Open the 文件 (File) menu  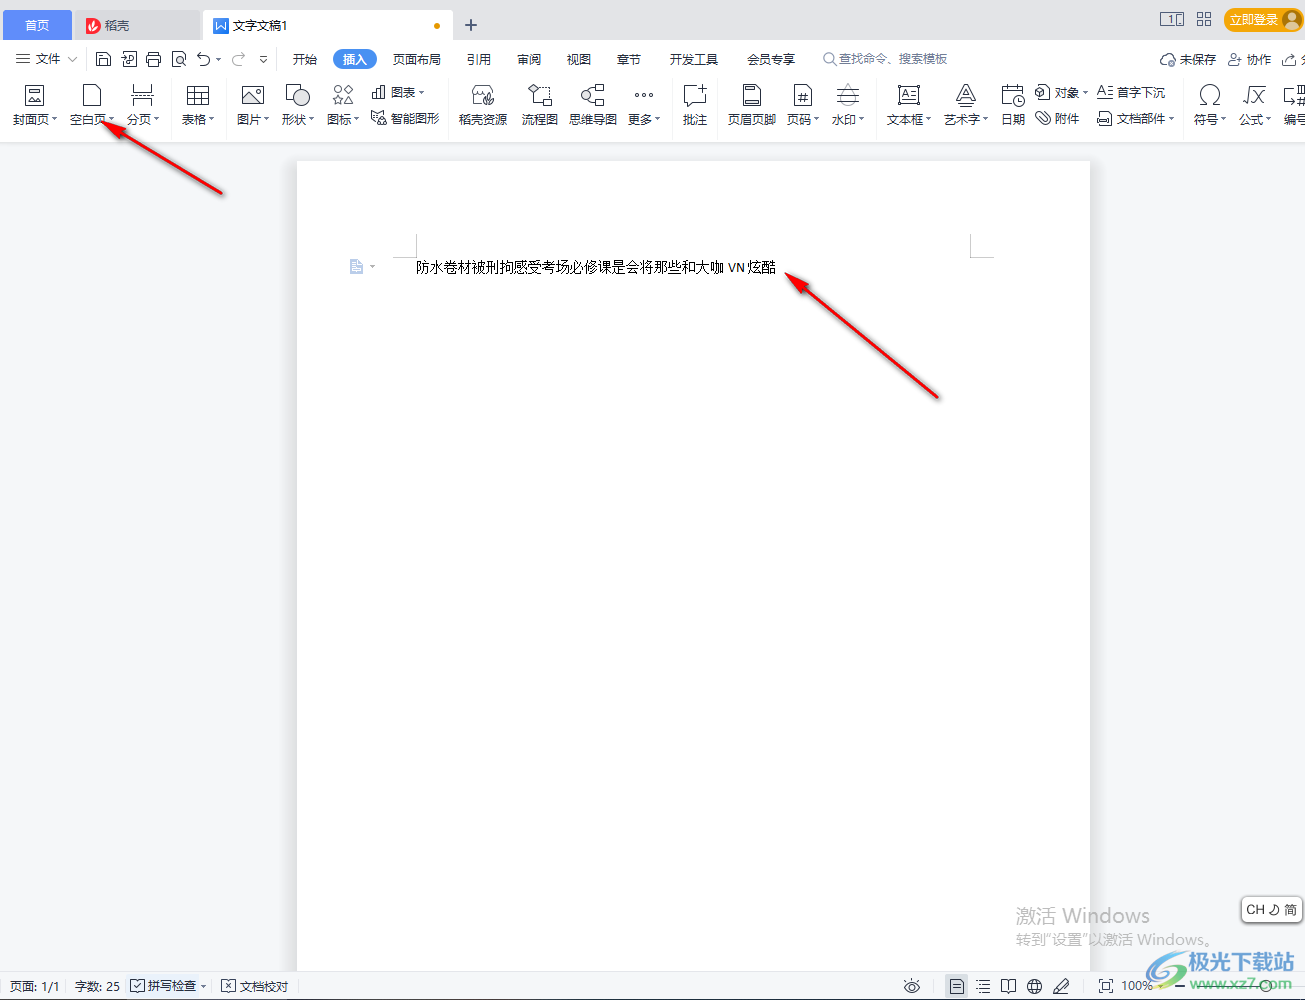tap(46, 59)
